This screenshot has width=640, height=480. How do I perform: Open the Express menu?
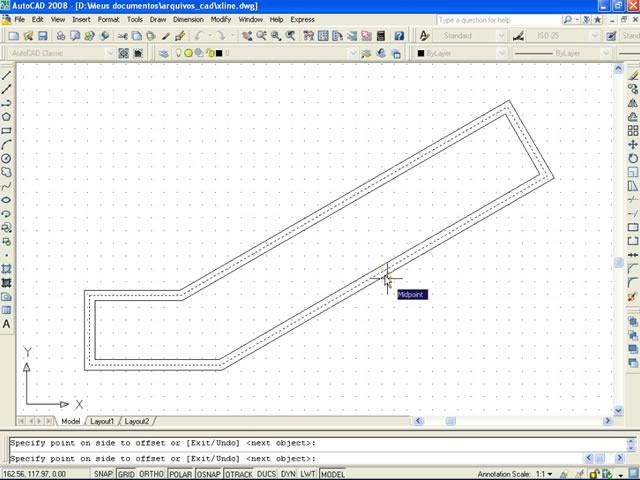pos(302,20)
